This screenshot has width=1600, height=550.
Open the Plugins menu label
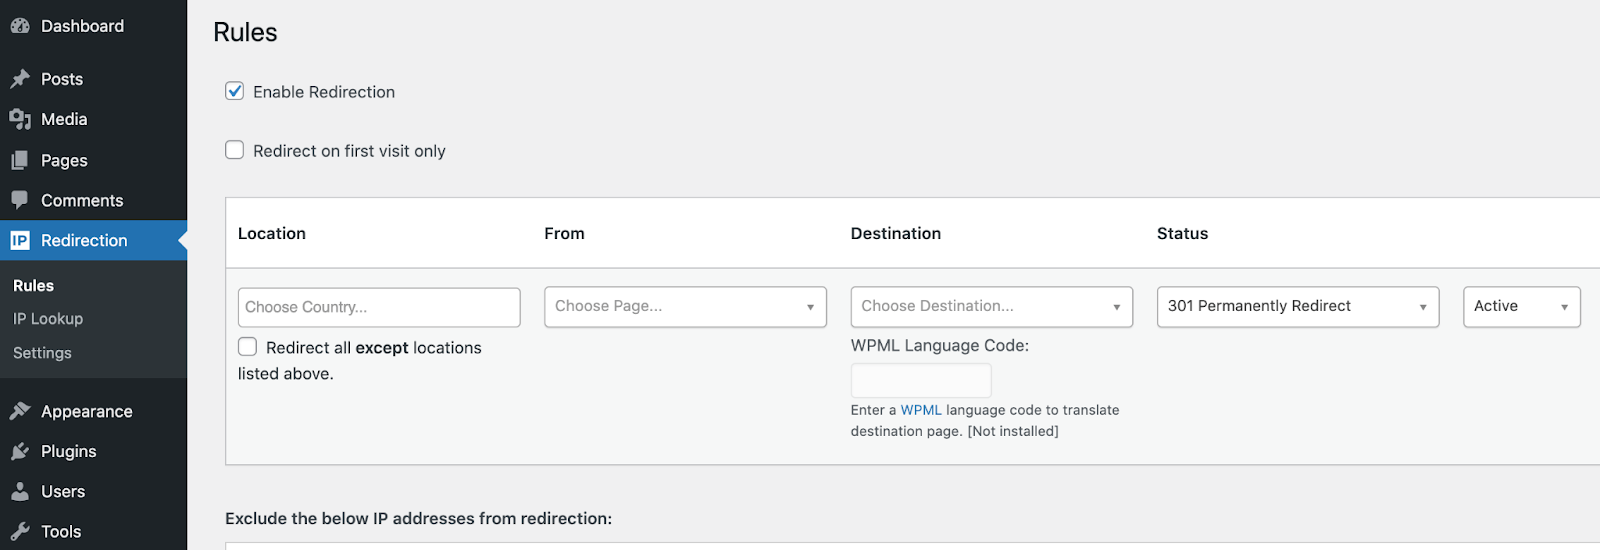(x=68, y=451)
